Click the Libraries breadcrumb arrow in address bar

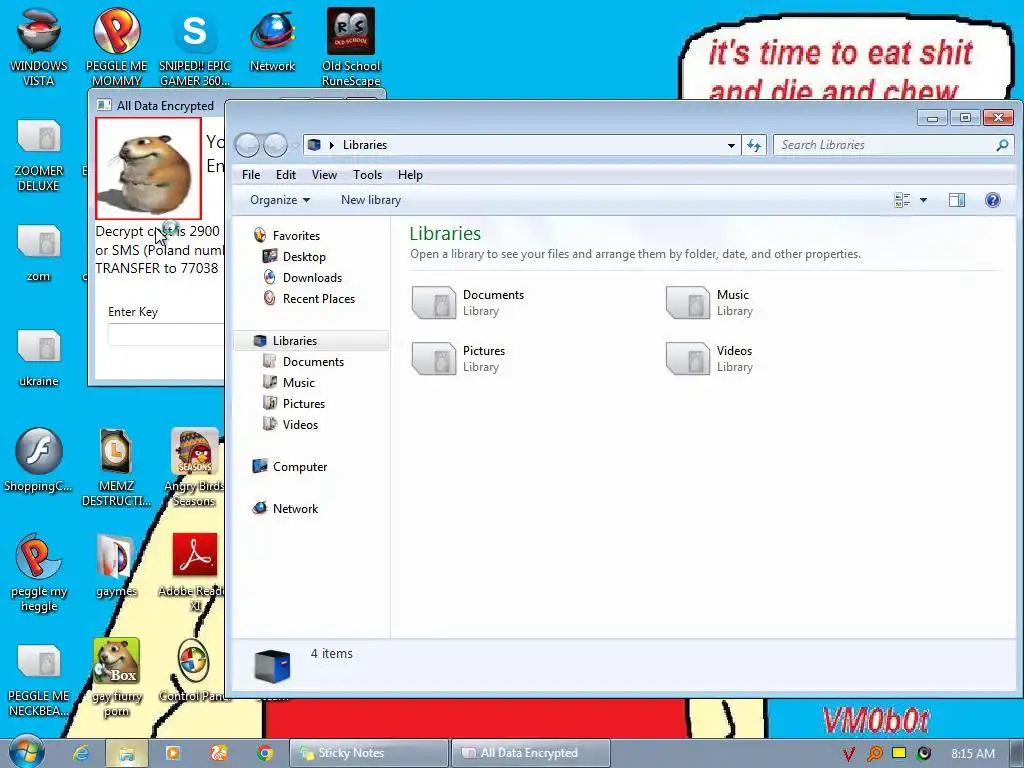coord(332,145)
